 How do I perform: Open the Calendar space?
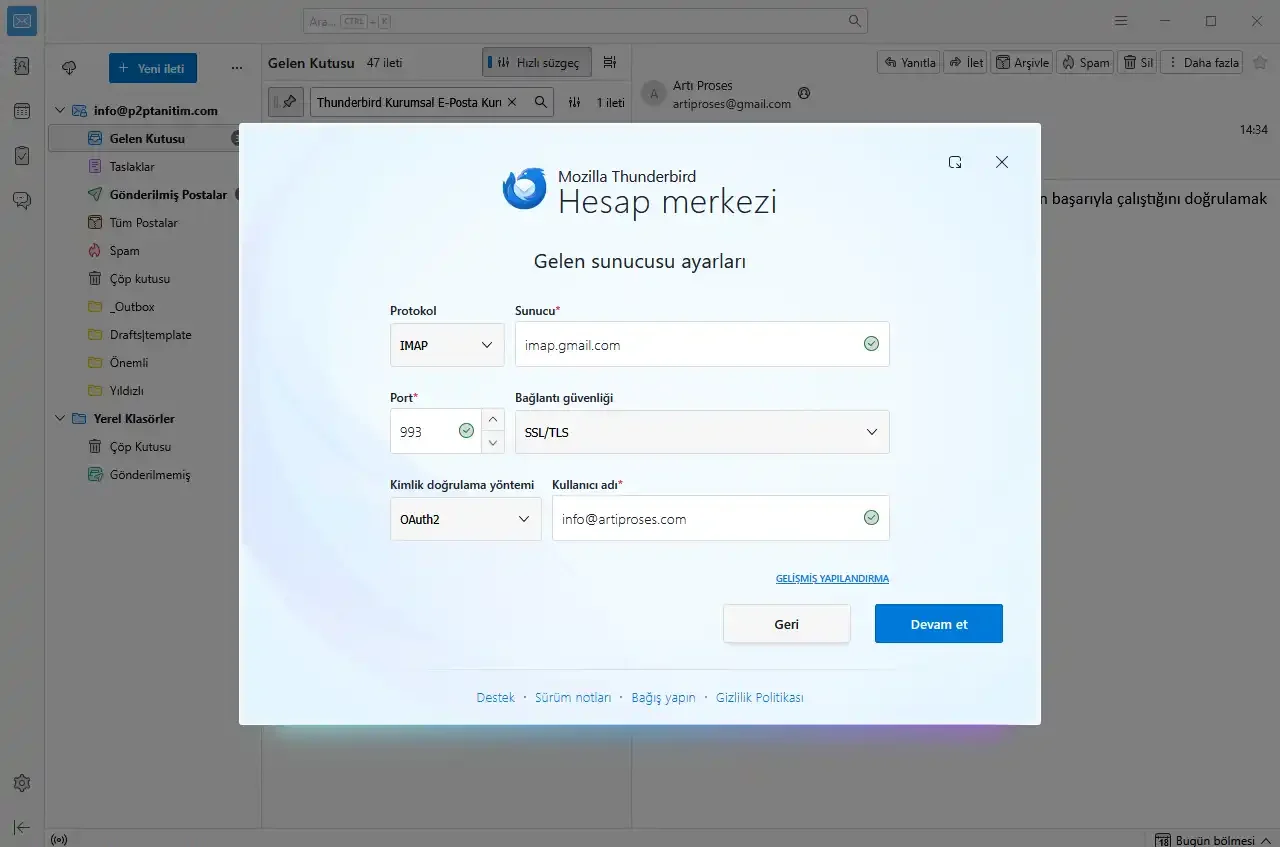(x=22, y=111)
